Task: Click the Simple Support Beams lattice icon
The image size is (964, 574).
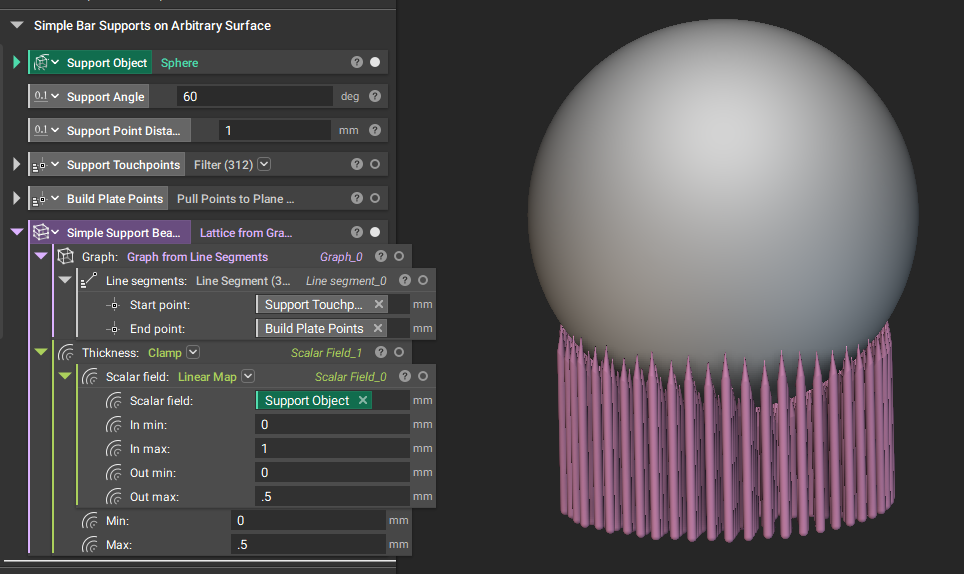Action: pos(41,232)
